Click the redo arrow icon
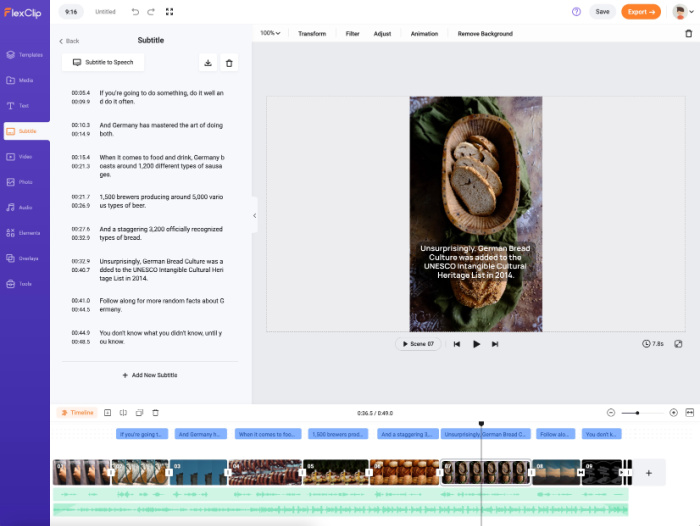 151,12
